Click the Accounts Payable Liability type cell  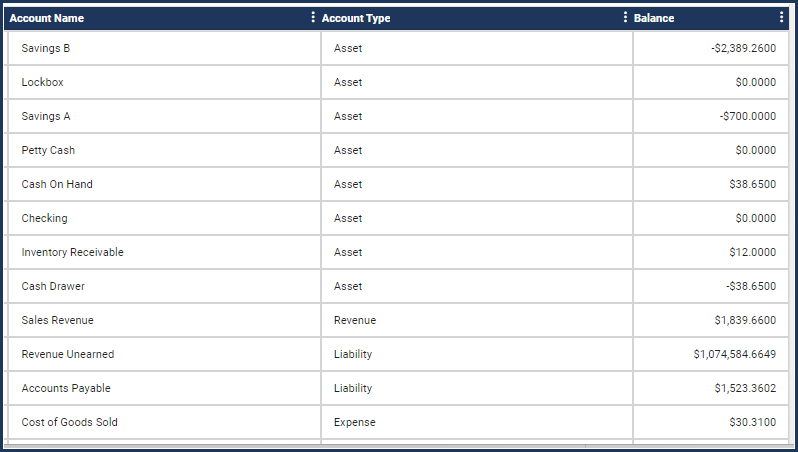click(477, 388)
